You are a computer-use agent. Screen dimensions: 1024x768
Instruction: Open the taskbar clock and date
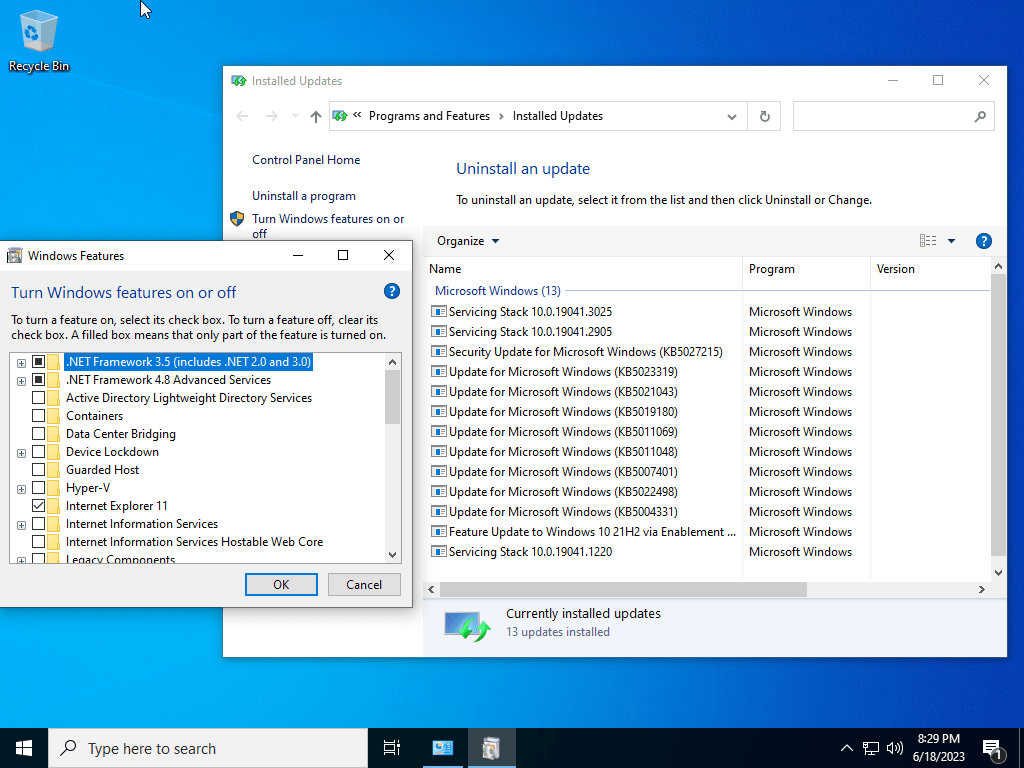[x=938, y=748]
